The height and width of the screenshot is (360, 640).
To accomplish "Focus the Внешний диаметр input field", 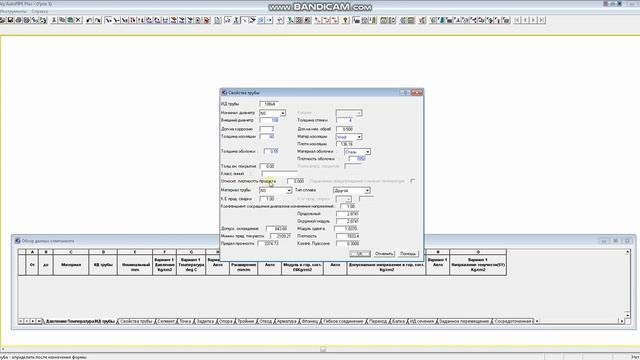I will 269,120.
